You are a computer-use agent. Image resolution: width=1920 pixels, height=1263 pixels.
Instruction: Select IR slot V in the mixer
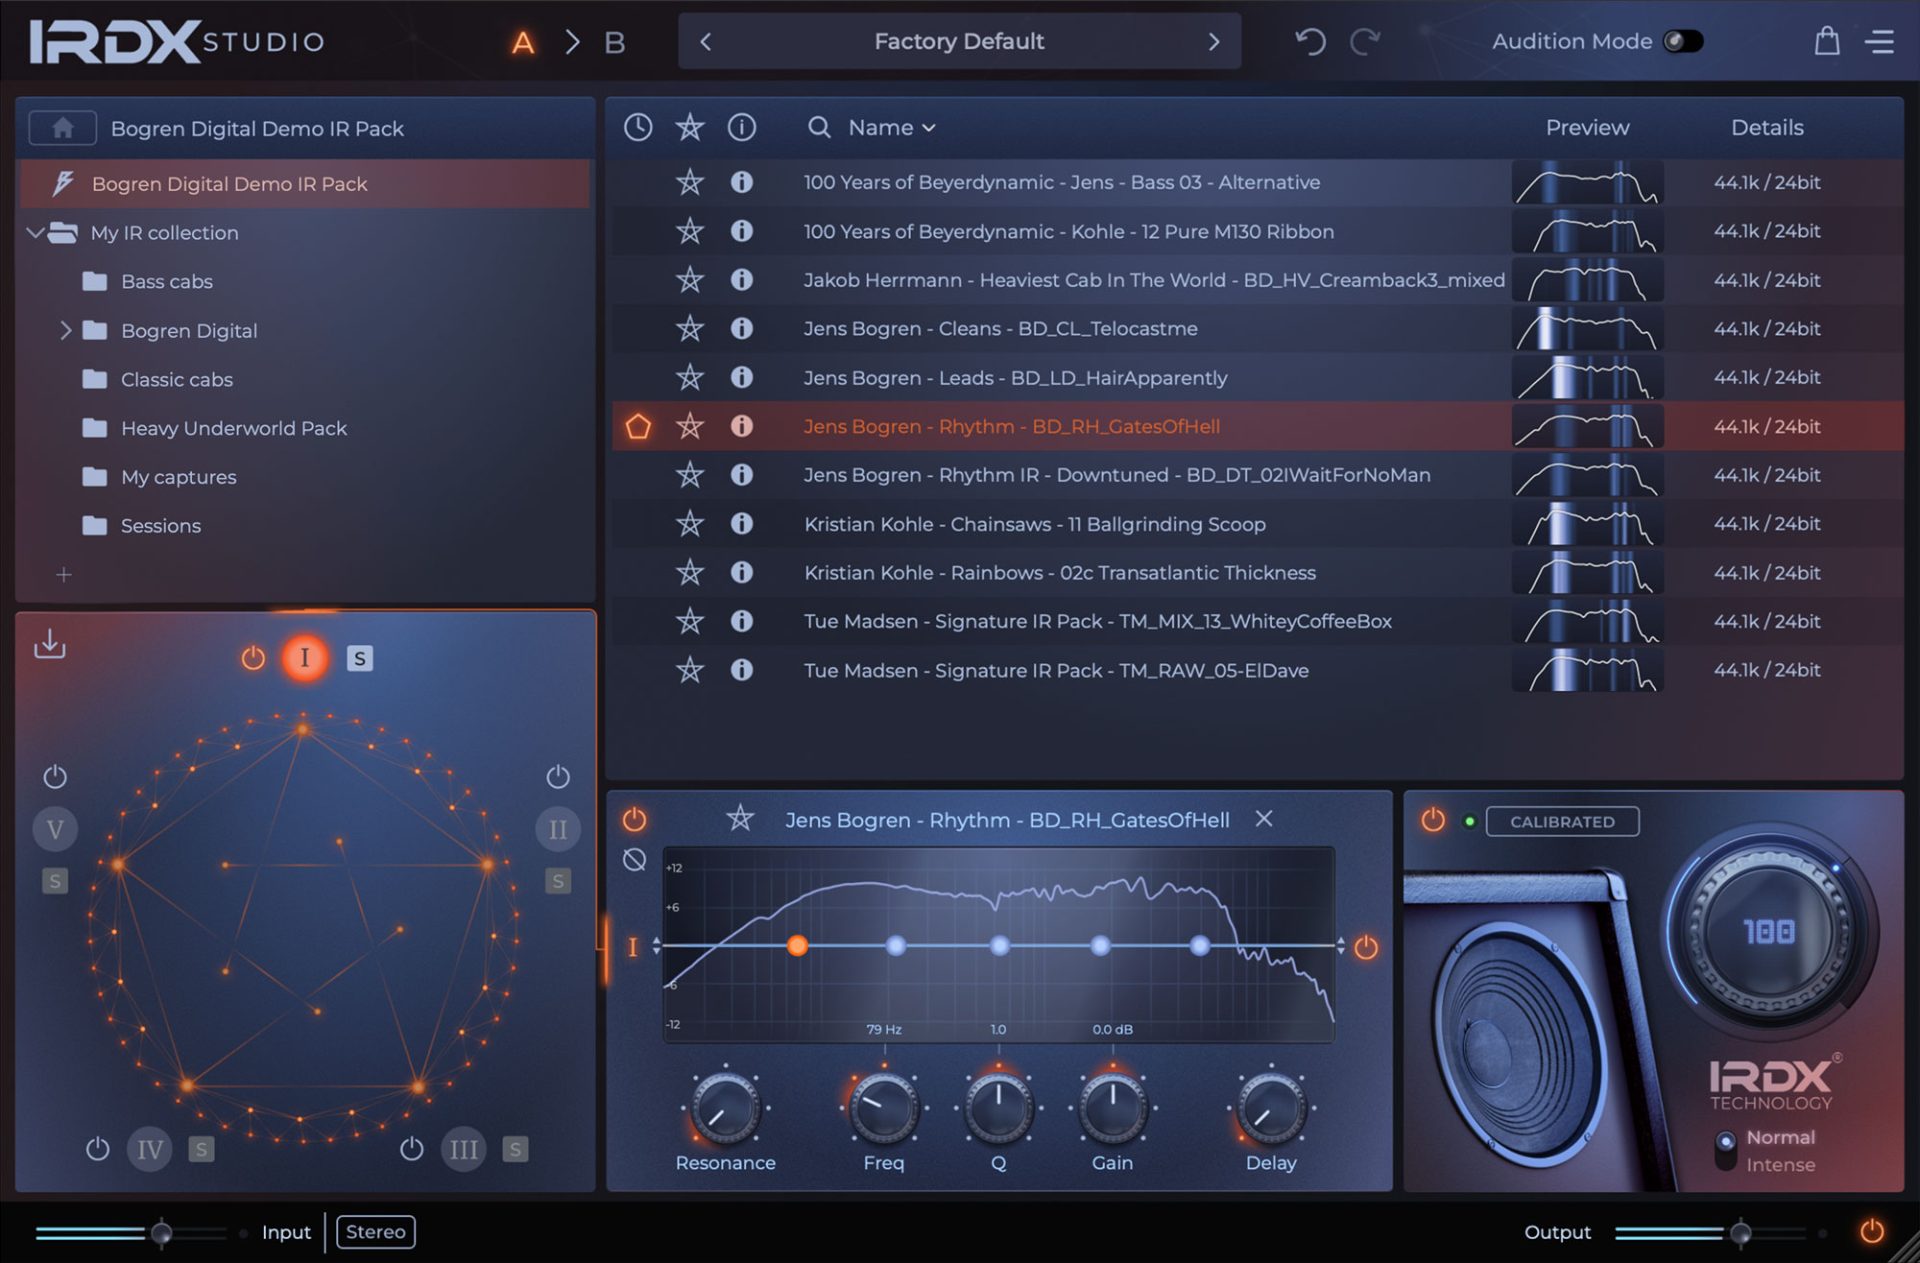(x=55, y=829)
